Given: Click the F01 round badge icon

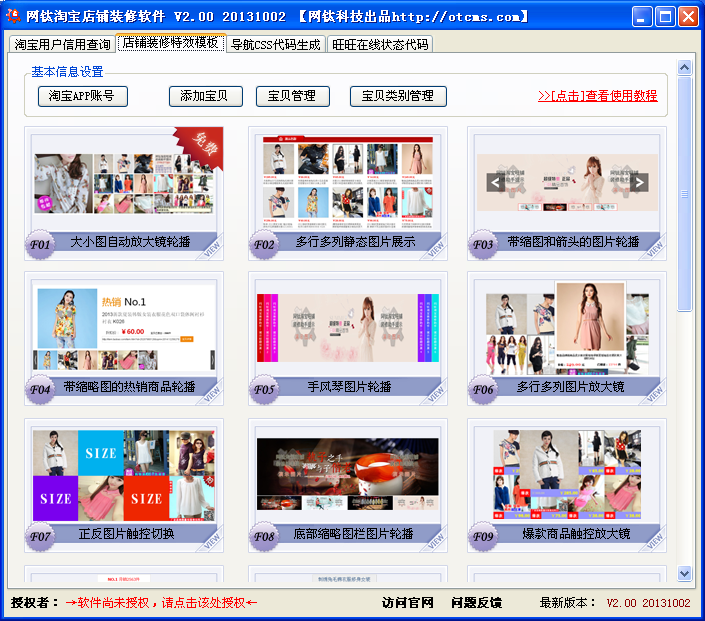Looking at the screenshot, I should tap(40, 245).
